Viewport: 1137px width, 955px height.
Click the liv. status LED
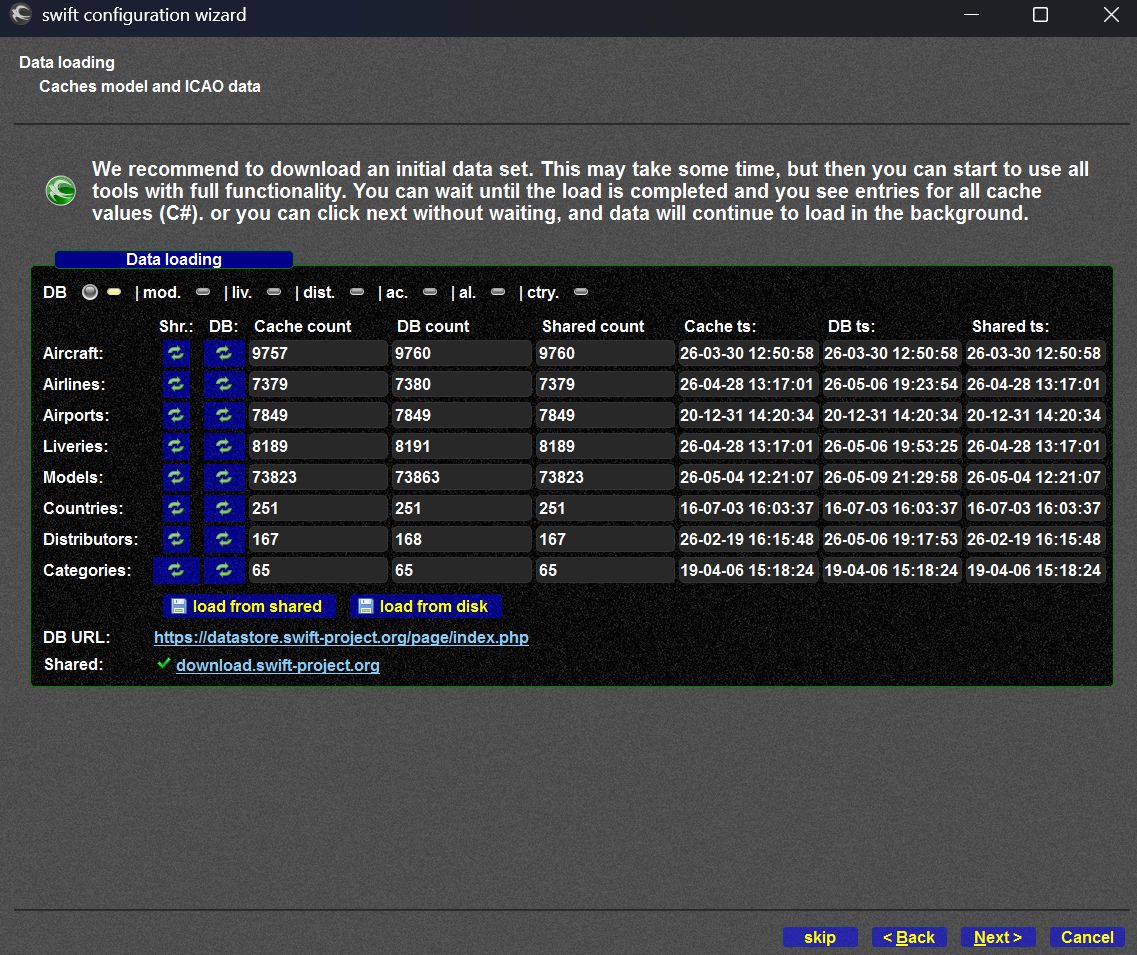point(274,292)
